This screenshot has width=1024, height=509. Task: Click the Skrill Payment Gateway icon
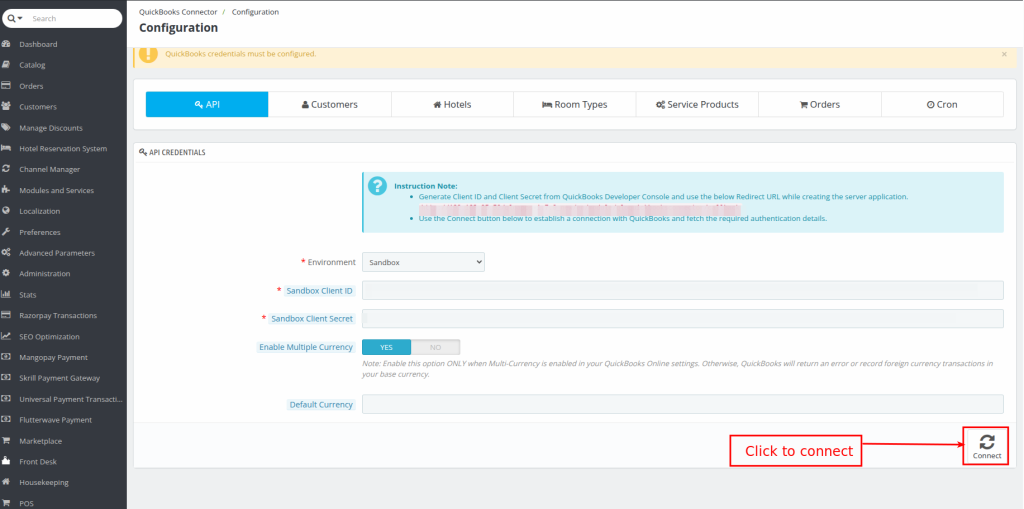(x=6, y=378)
